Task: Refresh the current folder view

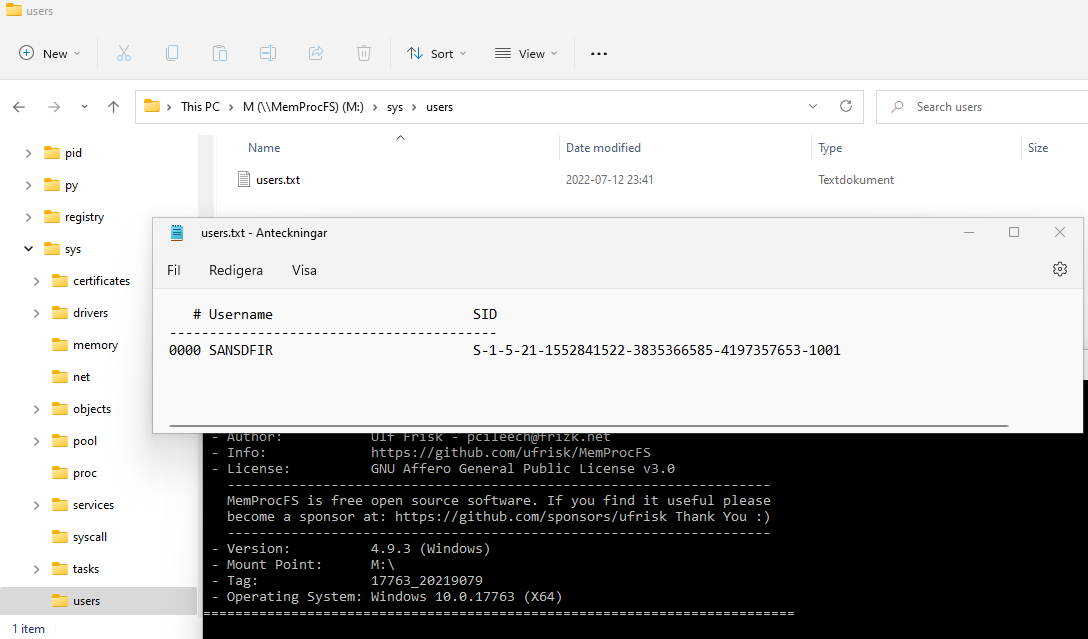Action: (845, 107)
